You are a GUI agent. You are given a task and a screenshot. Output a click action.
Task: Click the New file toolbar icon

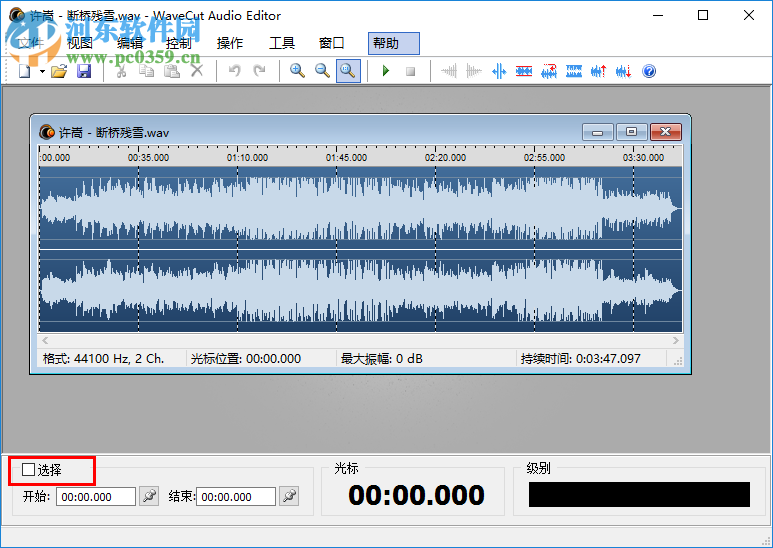click(25, 71)
